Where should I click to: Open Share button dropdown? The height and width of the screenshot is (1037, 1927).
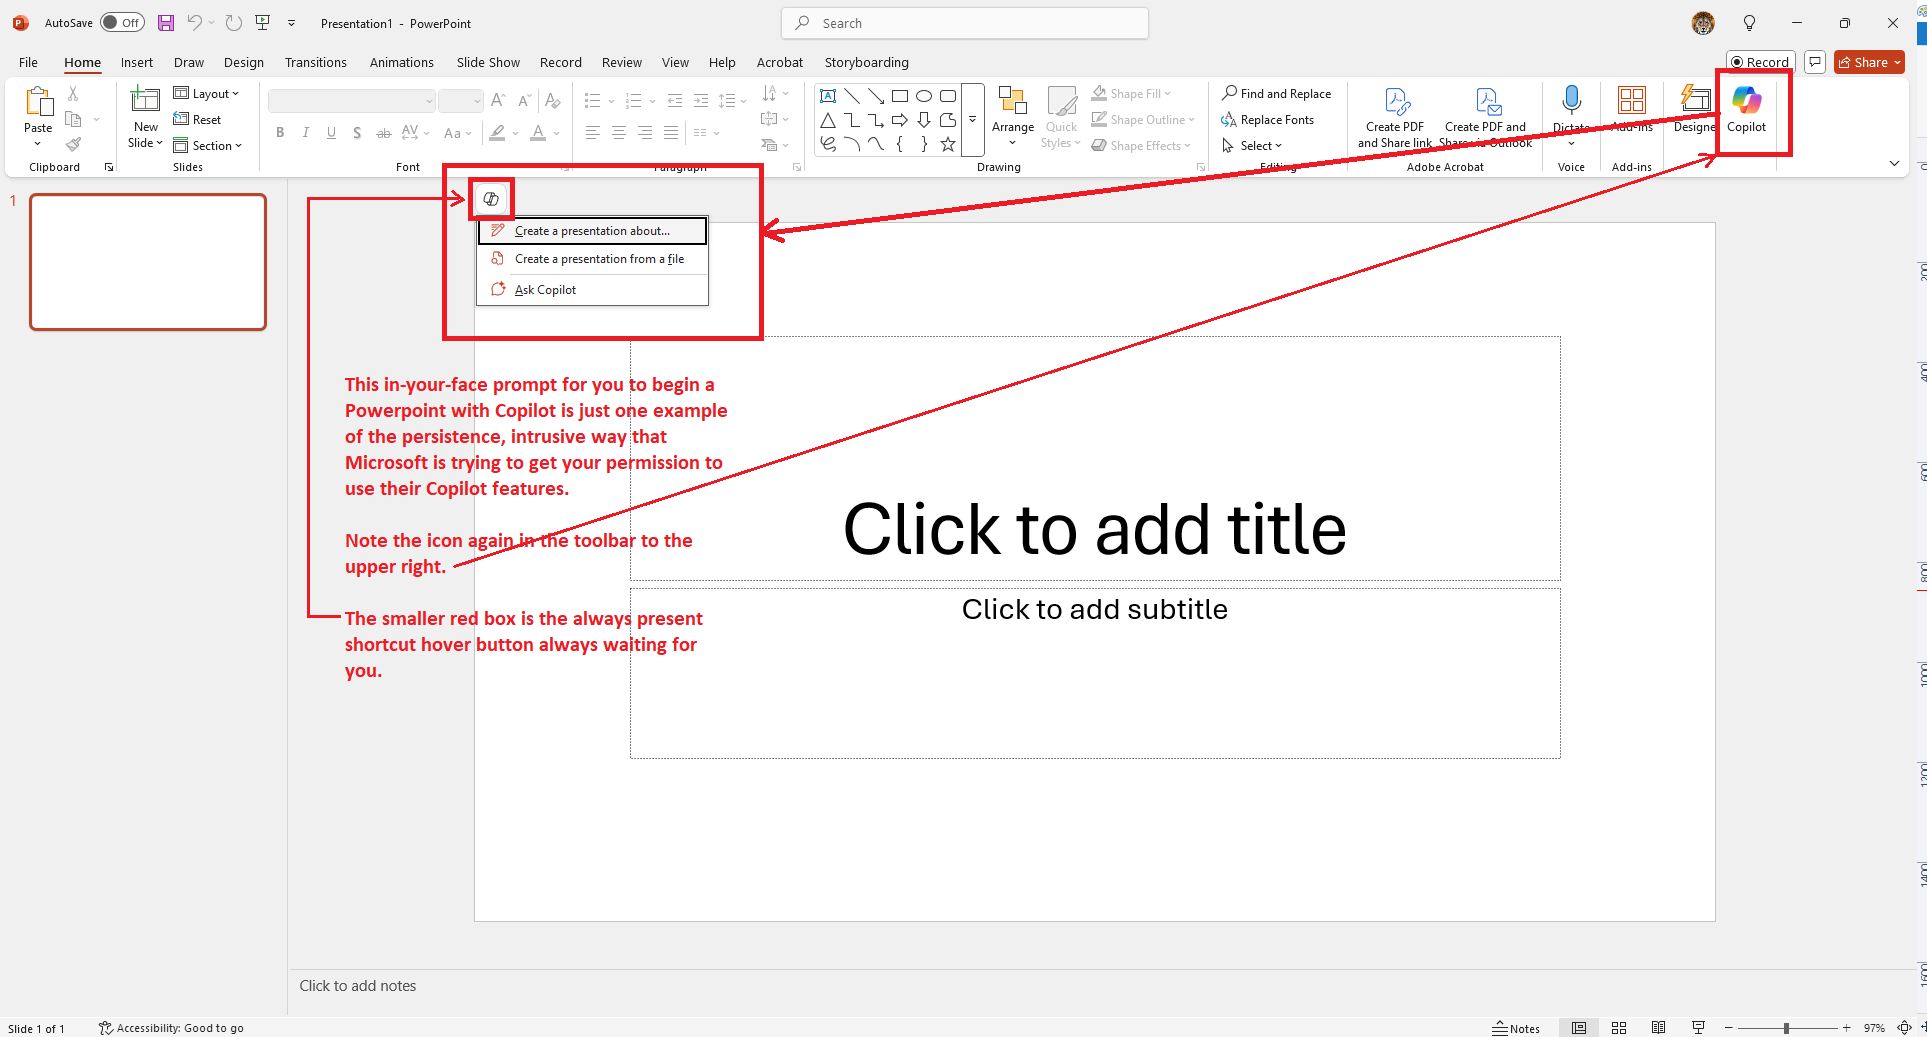[x=1869, y=62]
